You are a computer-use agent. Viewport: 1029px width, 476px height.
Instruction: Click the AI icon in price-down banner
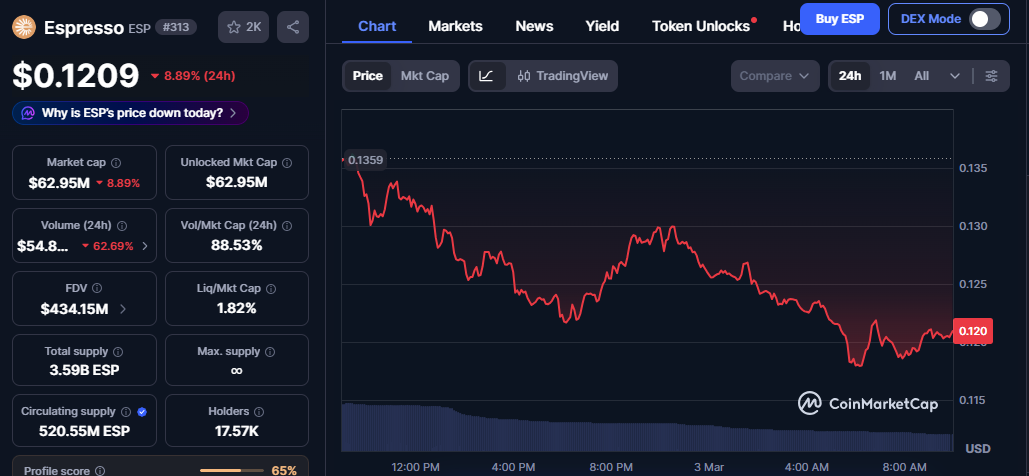click(28, 113)
